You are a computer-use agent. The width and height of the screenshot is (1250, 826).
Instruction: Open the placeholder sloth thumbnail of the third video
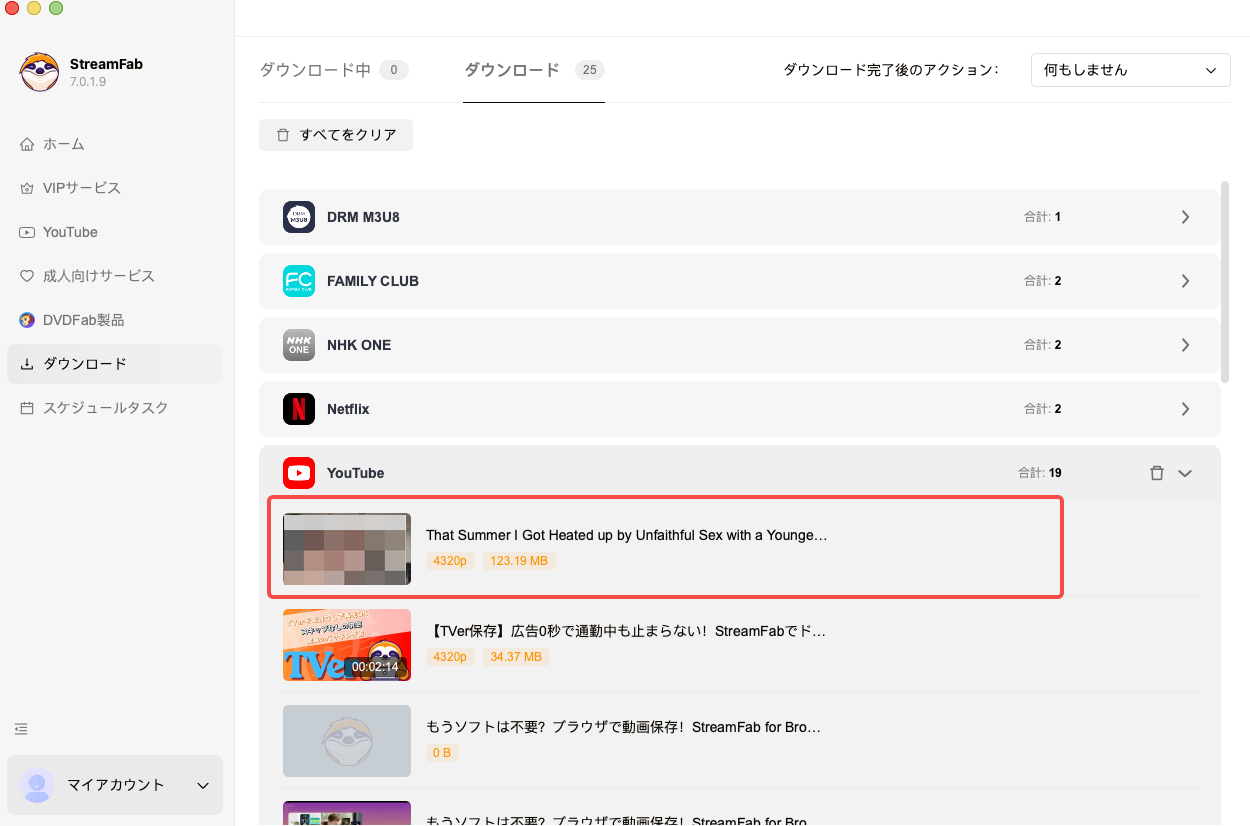347,741
